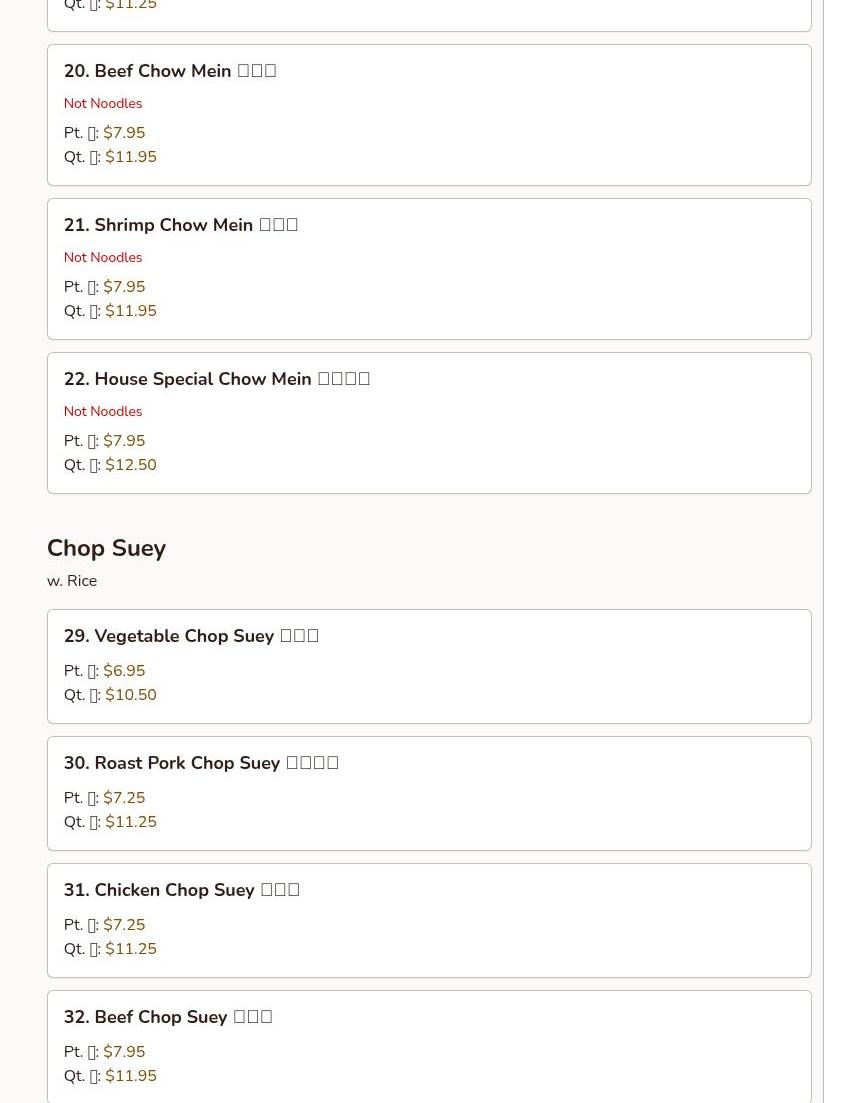Open 30. Roast Pork Chop Suey item

pos(429,793)
